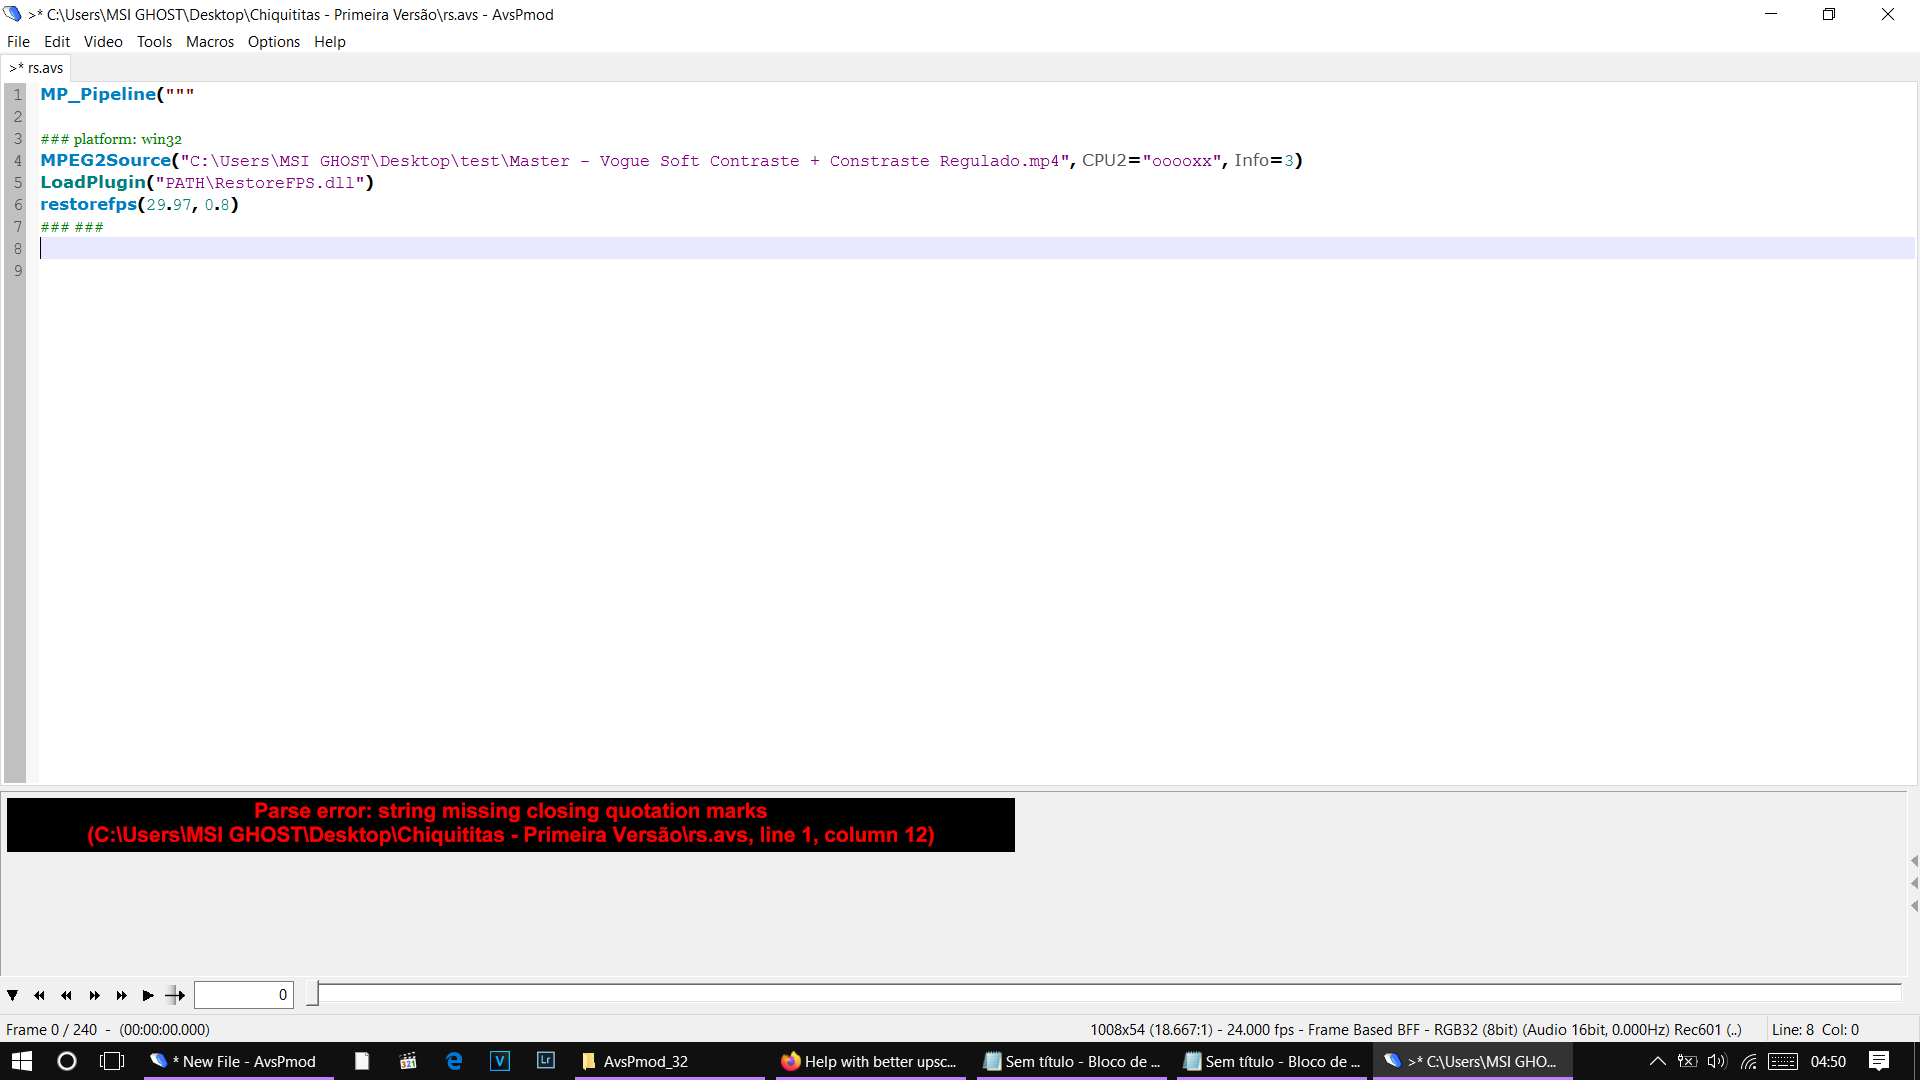The width and height of the screenshot is (1920, 1080).
Task: Click the LoadPlugin function name
Action: click(x=93, y=182)
